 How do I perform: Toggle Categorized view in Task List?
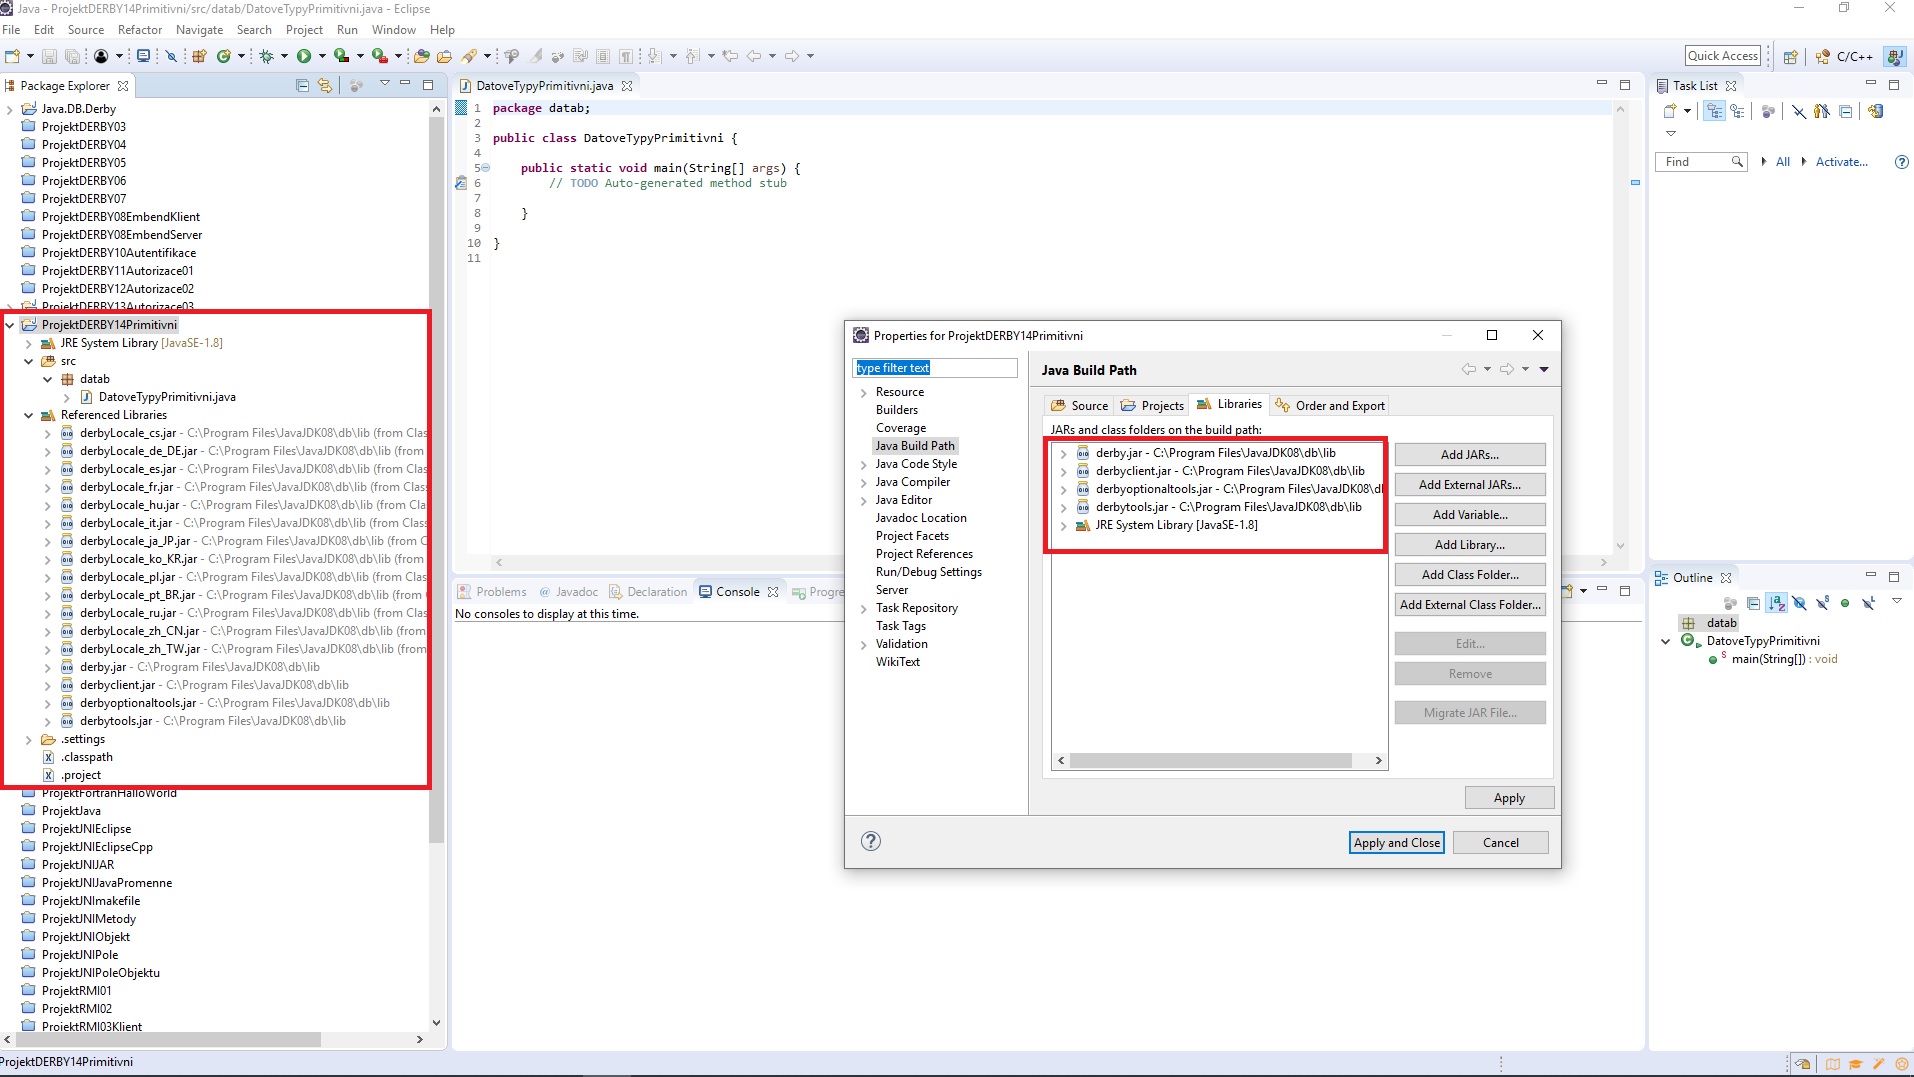(1714, 111)
